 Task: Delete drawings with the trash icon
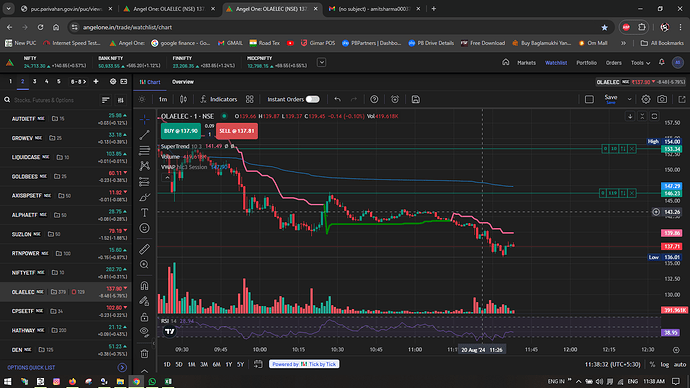(x=144, y=354)
